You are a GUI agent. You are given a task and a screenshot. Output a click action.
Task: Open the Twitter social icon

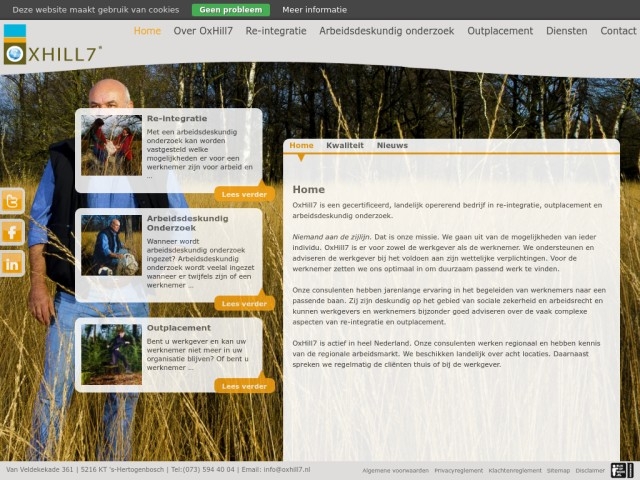(x=13, y=201)
